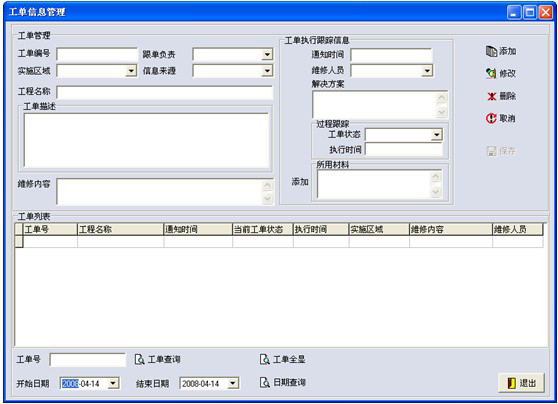Open the 开始日期 date picker arrow
The image size is (558, 404).
point(113,383)
